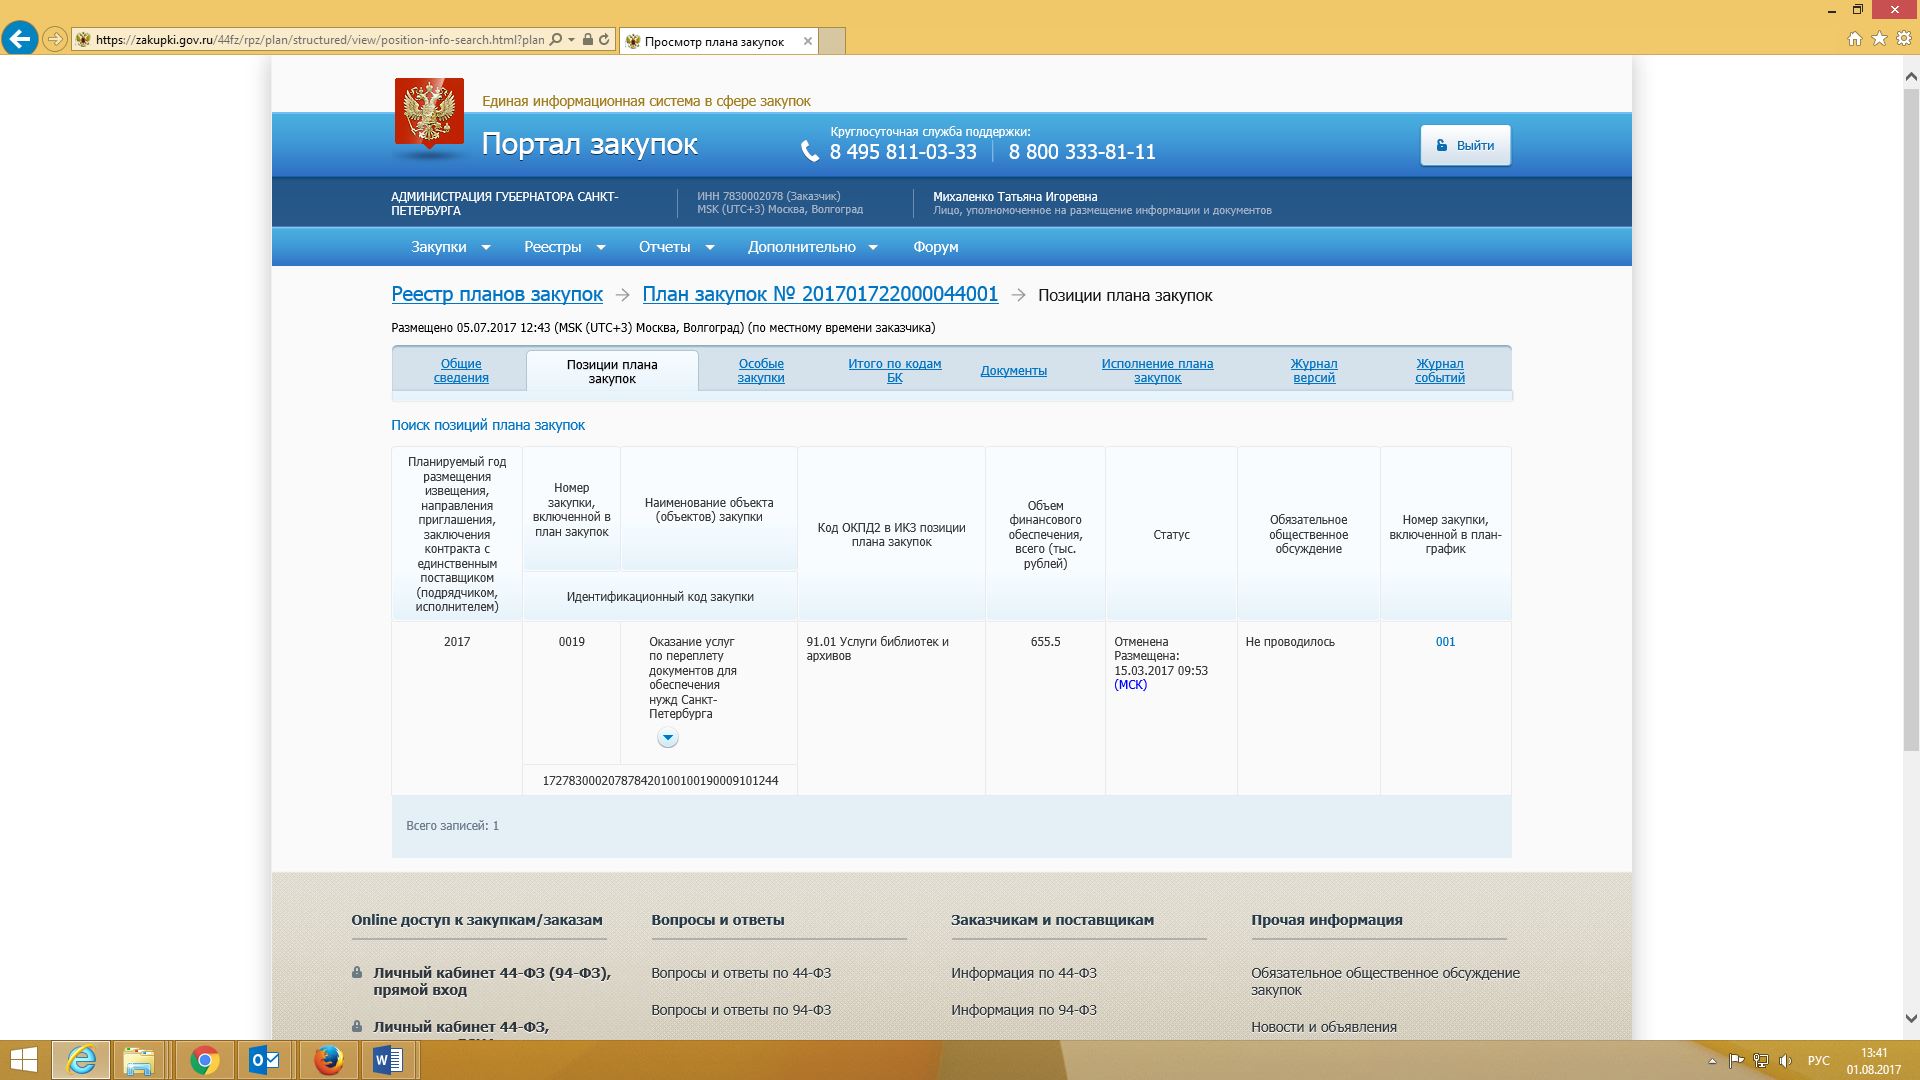Viewport: 1920px width, 1080px height.
Task: Click the phone handset support icon
Action: [x=810, y=151]
